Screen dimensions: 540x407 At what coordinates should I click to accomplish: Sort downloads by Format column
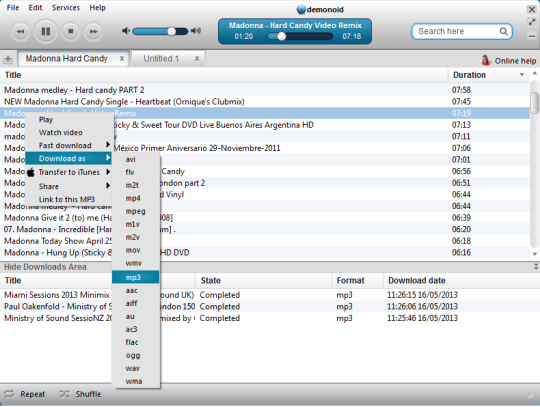coord(357,281)
